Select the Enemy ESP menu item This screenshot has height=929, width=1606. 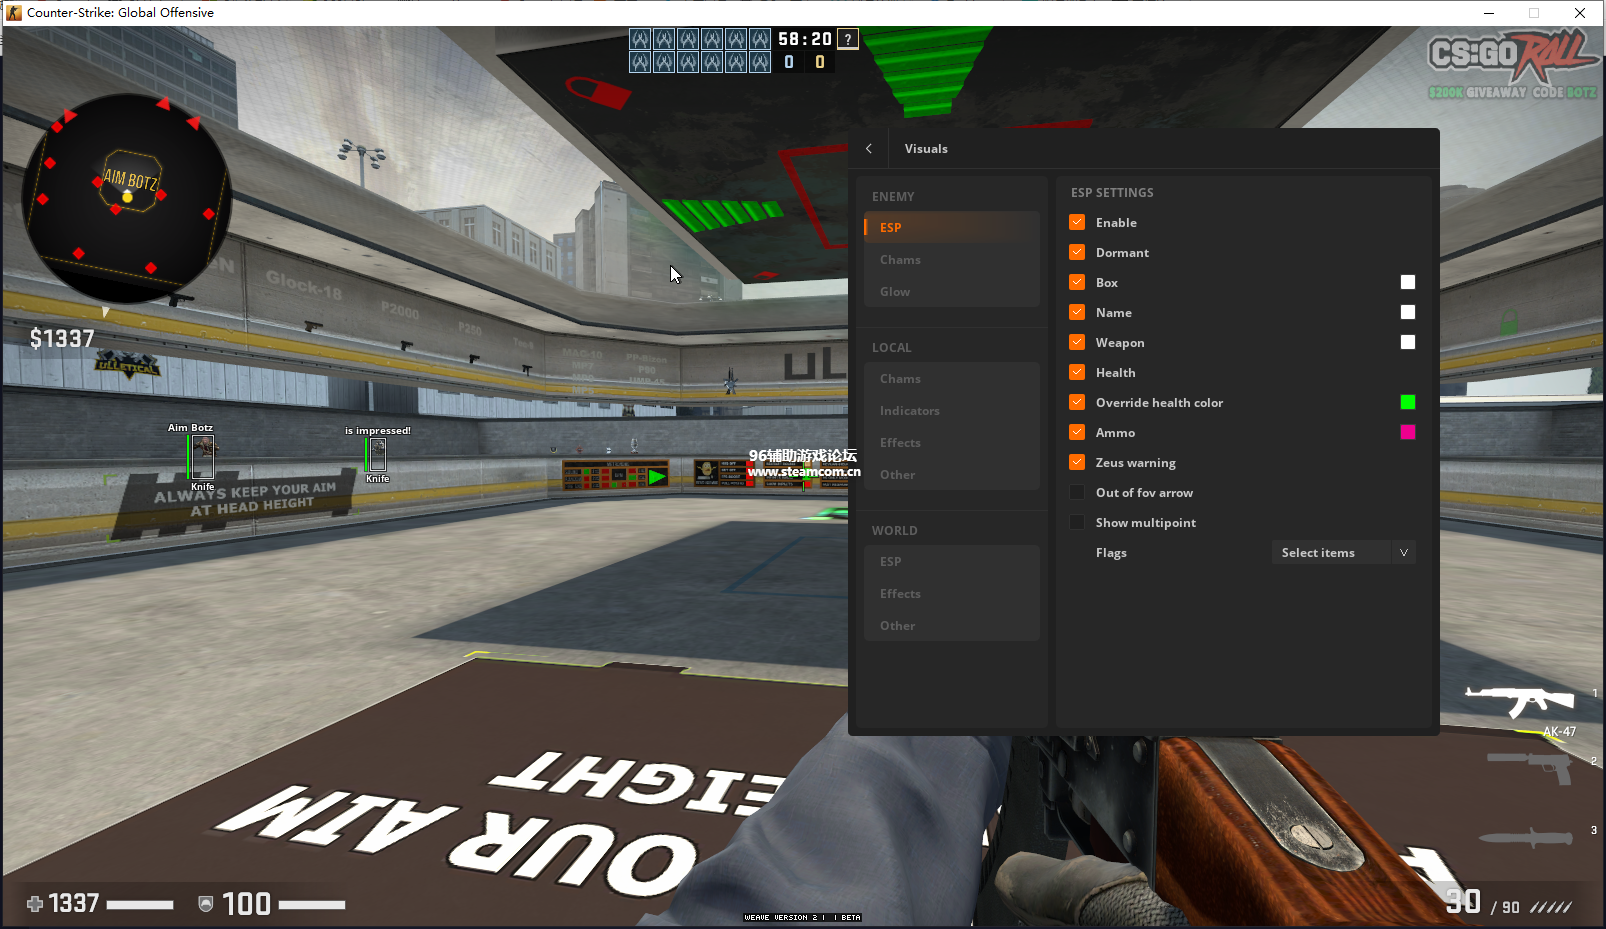coord(952,227)
